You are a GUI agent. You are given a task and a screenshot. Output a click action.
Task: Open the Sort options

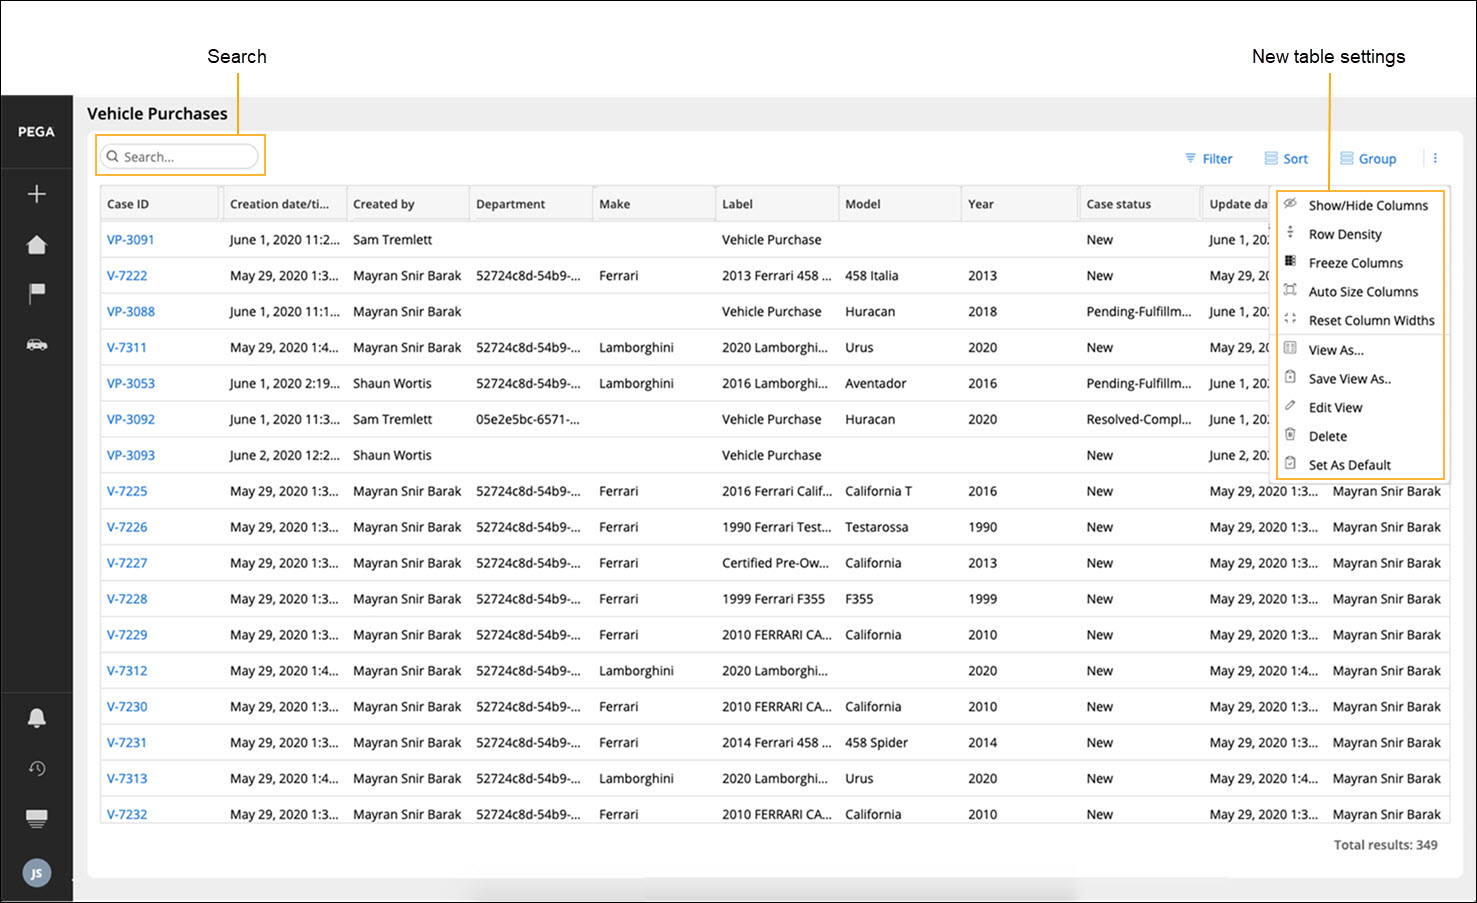click(x=1286, y=158)
